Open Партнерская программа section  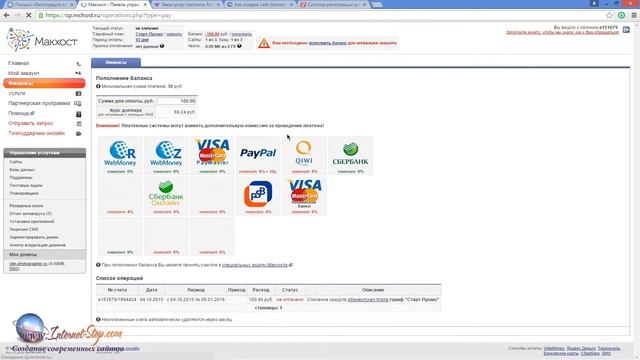[39, 103]
